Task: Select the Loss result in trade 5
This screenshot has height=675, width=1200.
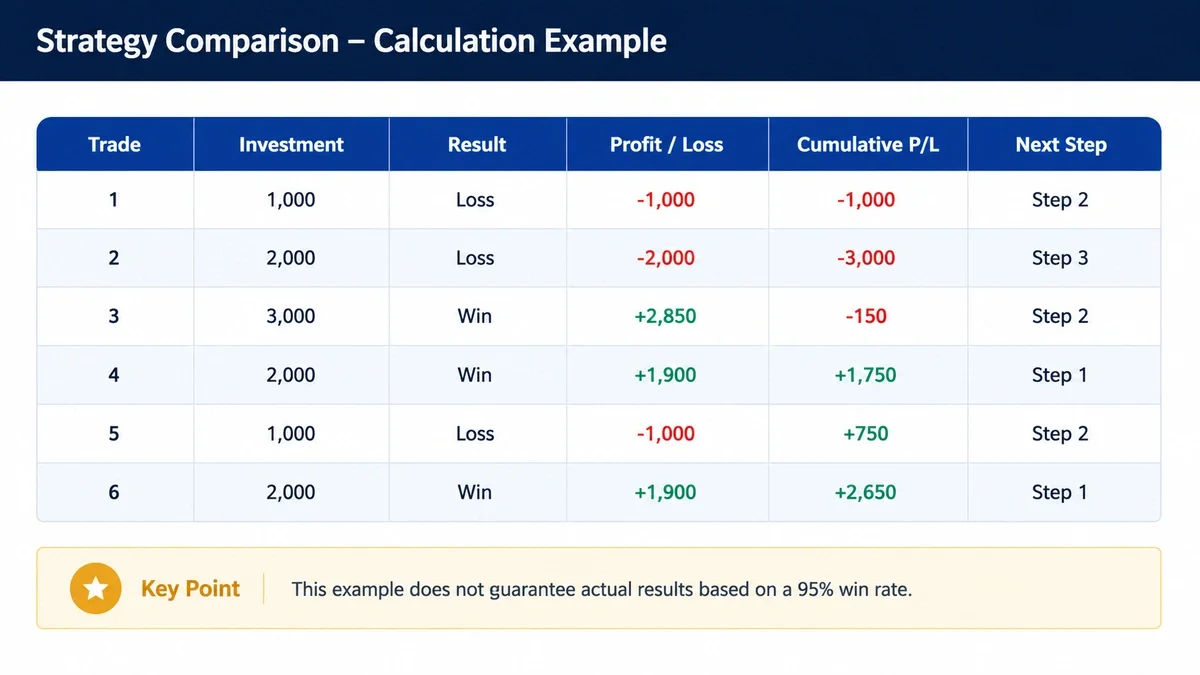Action: tap(475, 433)
